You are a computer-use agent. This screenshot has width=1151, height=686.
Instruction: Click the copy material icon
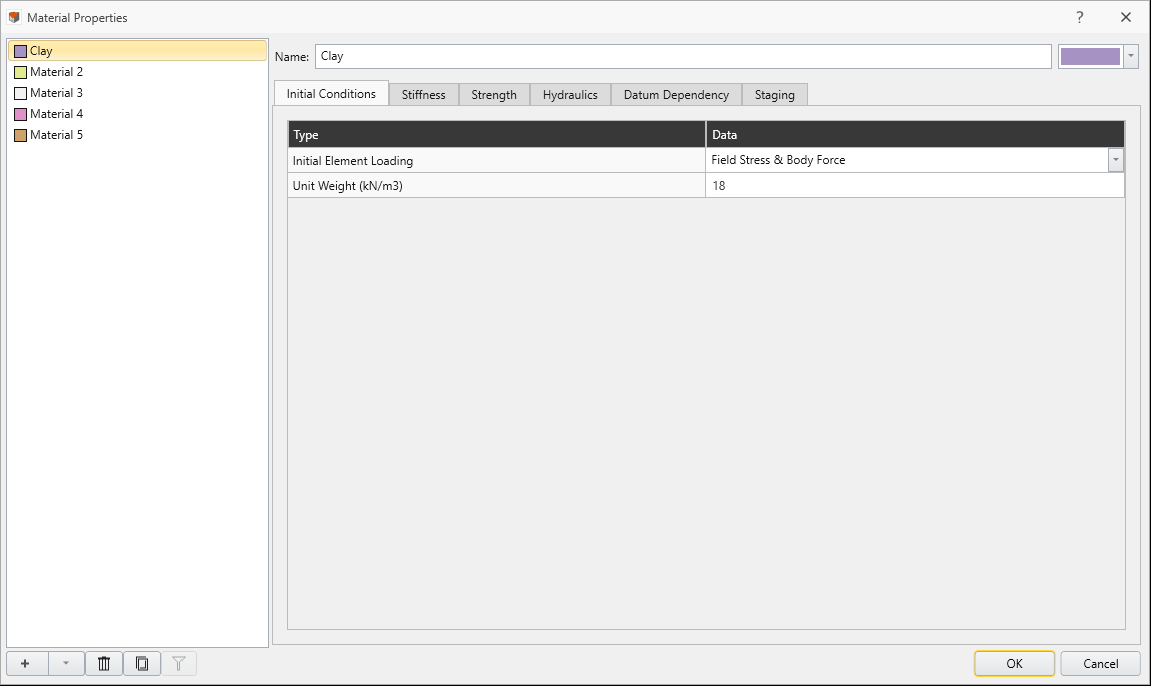(142, 663)
